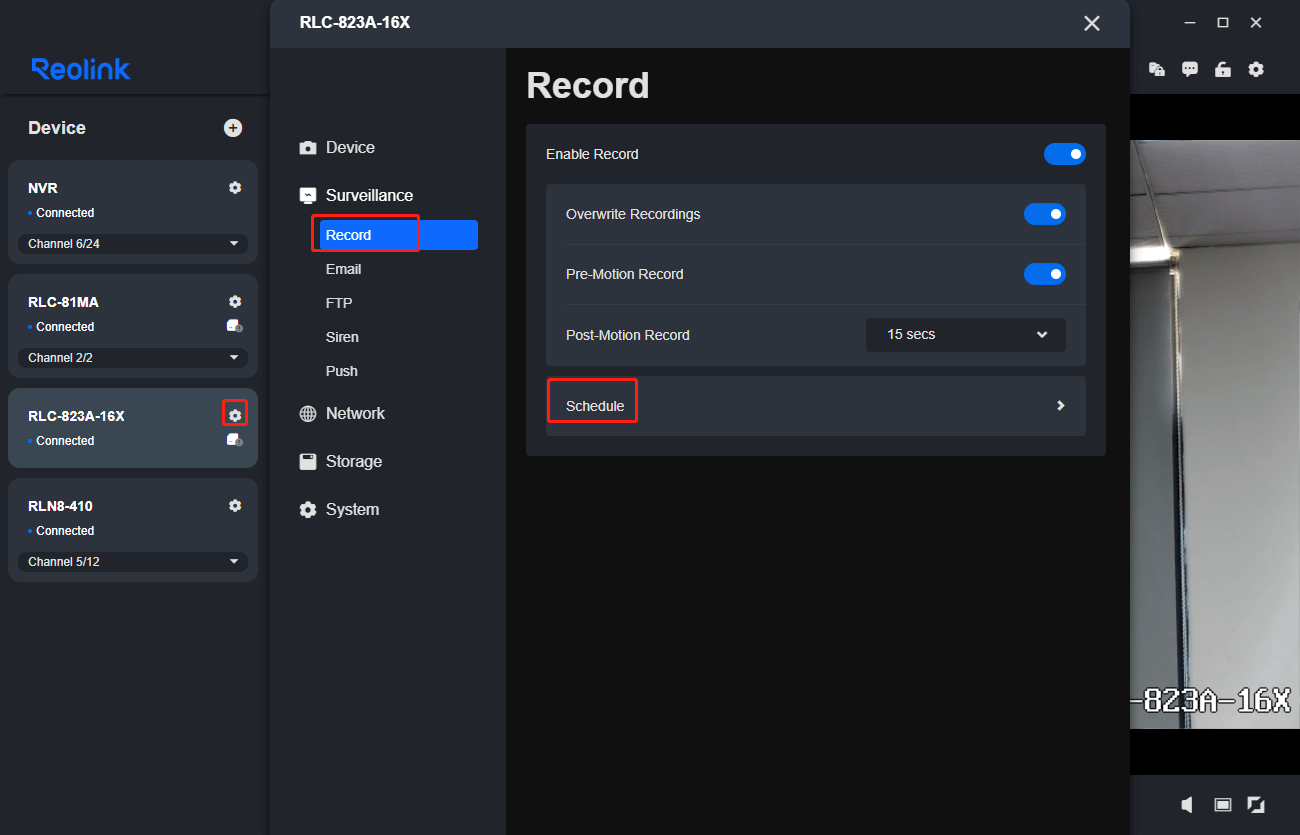
Task: Mute the speaker volume icon
Action: coord(1187,805)
